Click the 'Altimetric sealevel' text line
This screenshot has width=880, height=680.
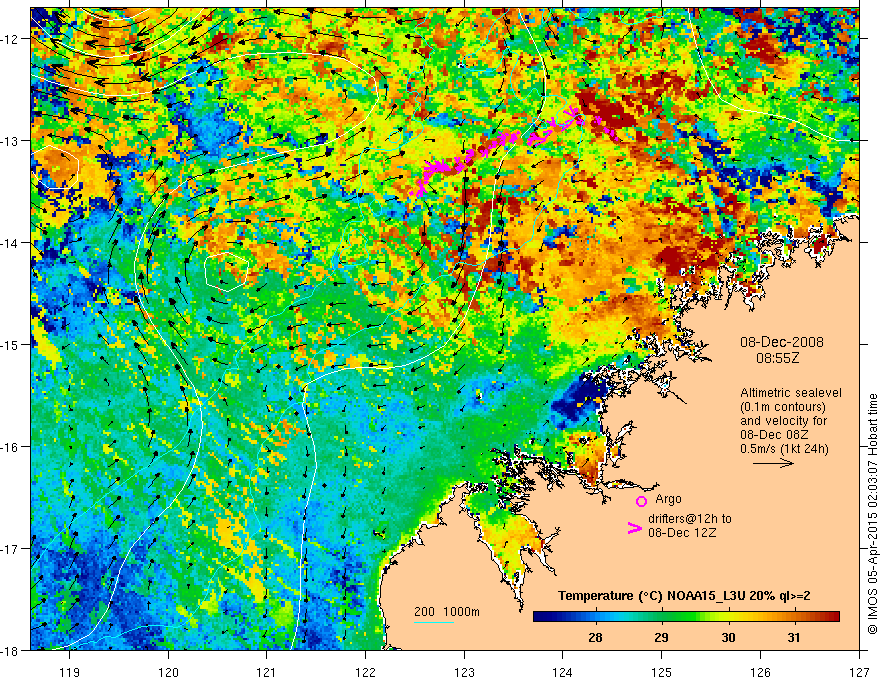click(791, 393)
